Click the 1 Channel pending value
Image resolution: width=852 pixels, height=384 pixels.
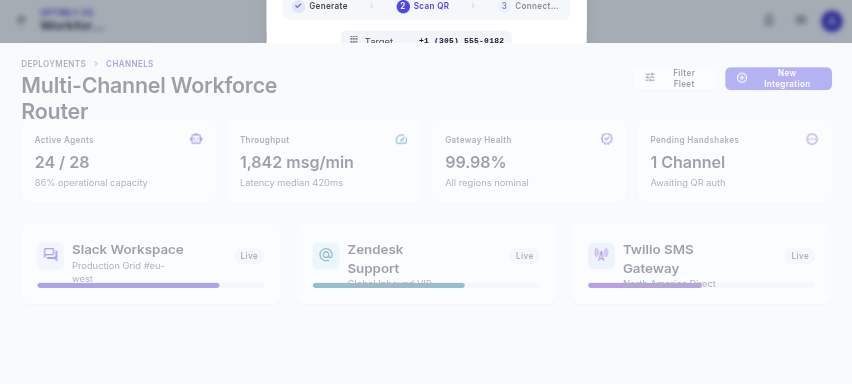[x=687, y=162]
